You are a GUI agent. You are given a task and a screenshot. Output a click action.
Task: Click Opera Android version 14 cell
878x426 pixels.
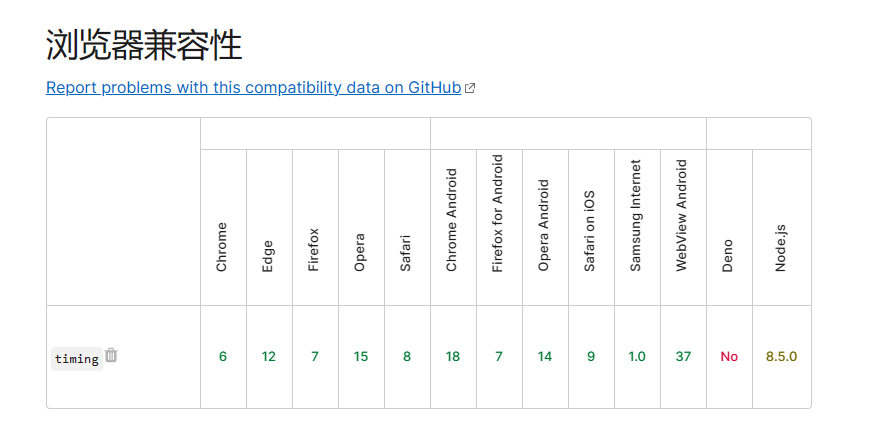click(x=545, y=357)
